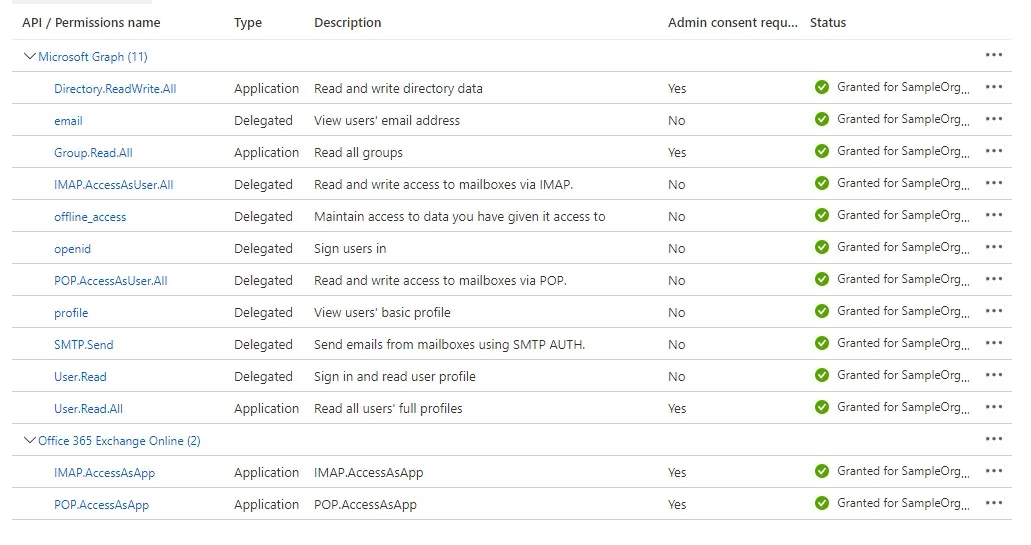Click Admin consent required column header
The image size is (1031, 545).
[733, 22]
